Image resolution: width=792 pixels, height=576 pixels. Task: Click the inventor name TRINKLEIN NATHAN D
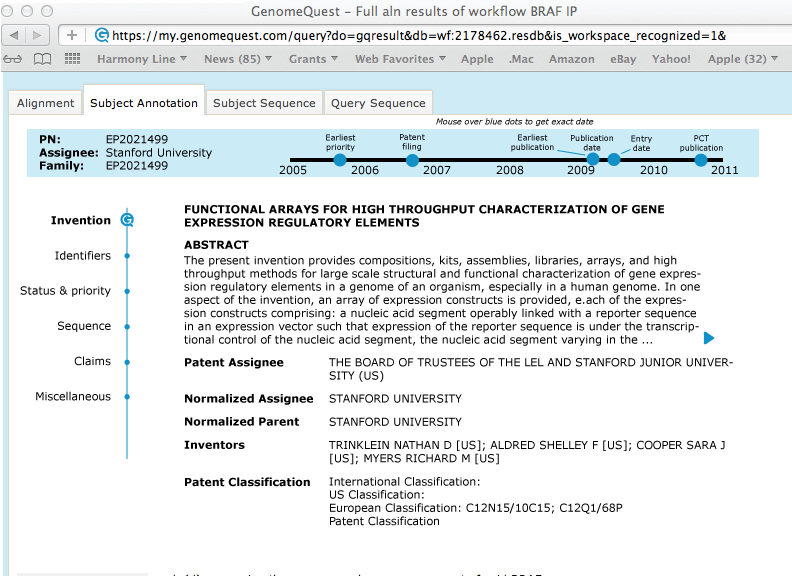coord(390,445)
